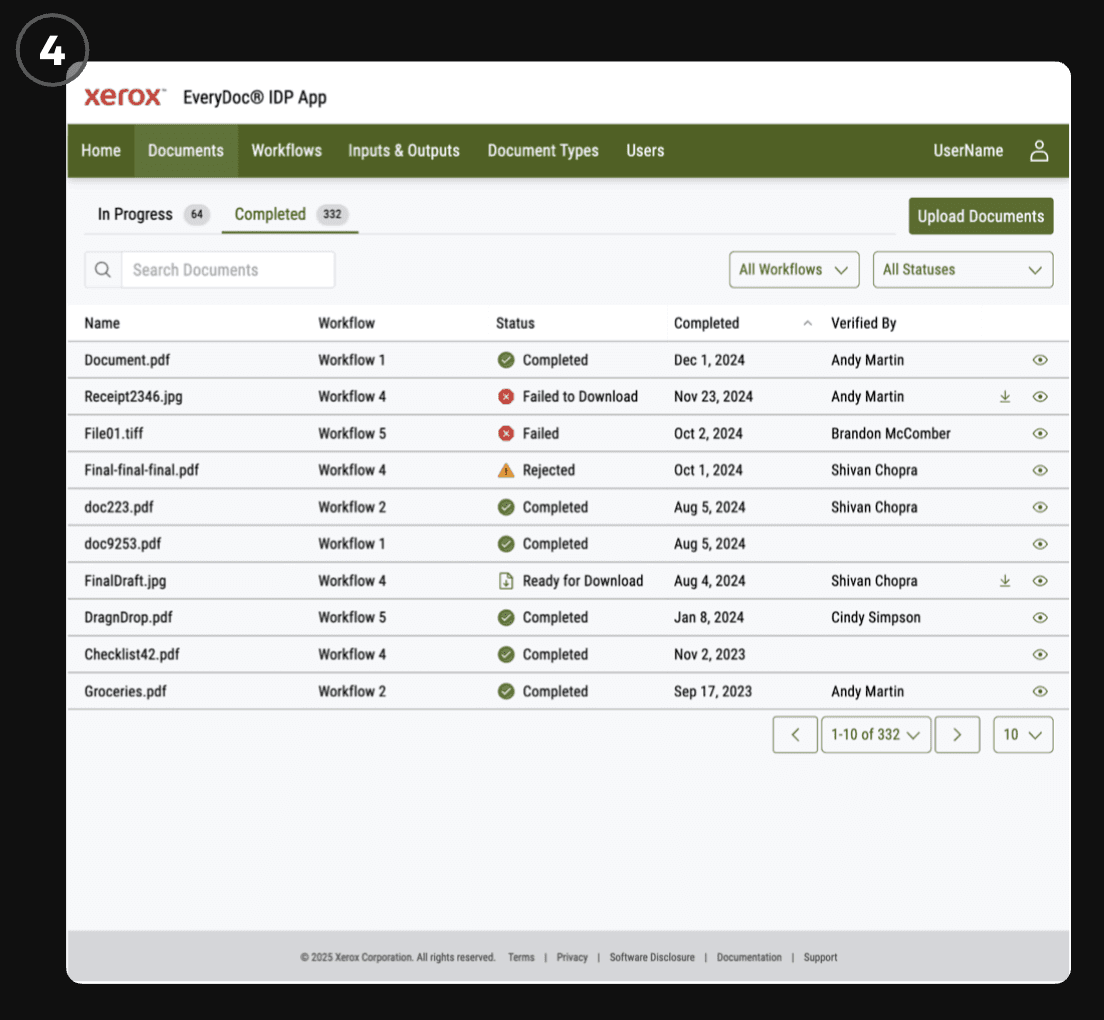Switch to the In Progress tab
This screenshot has height=1020, width=1104.
[153, 214]
